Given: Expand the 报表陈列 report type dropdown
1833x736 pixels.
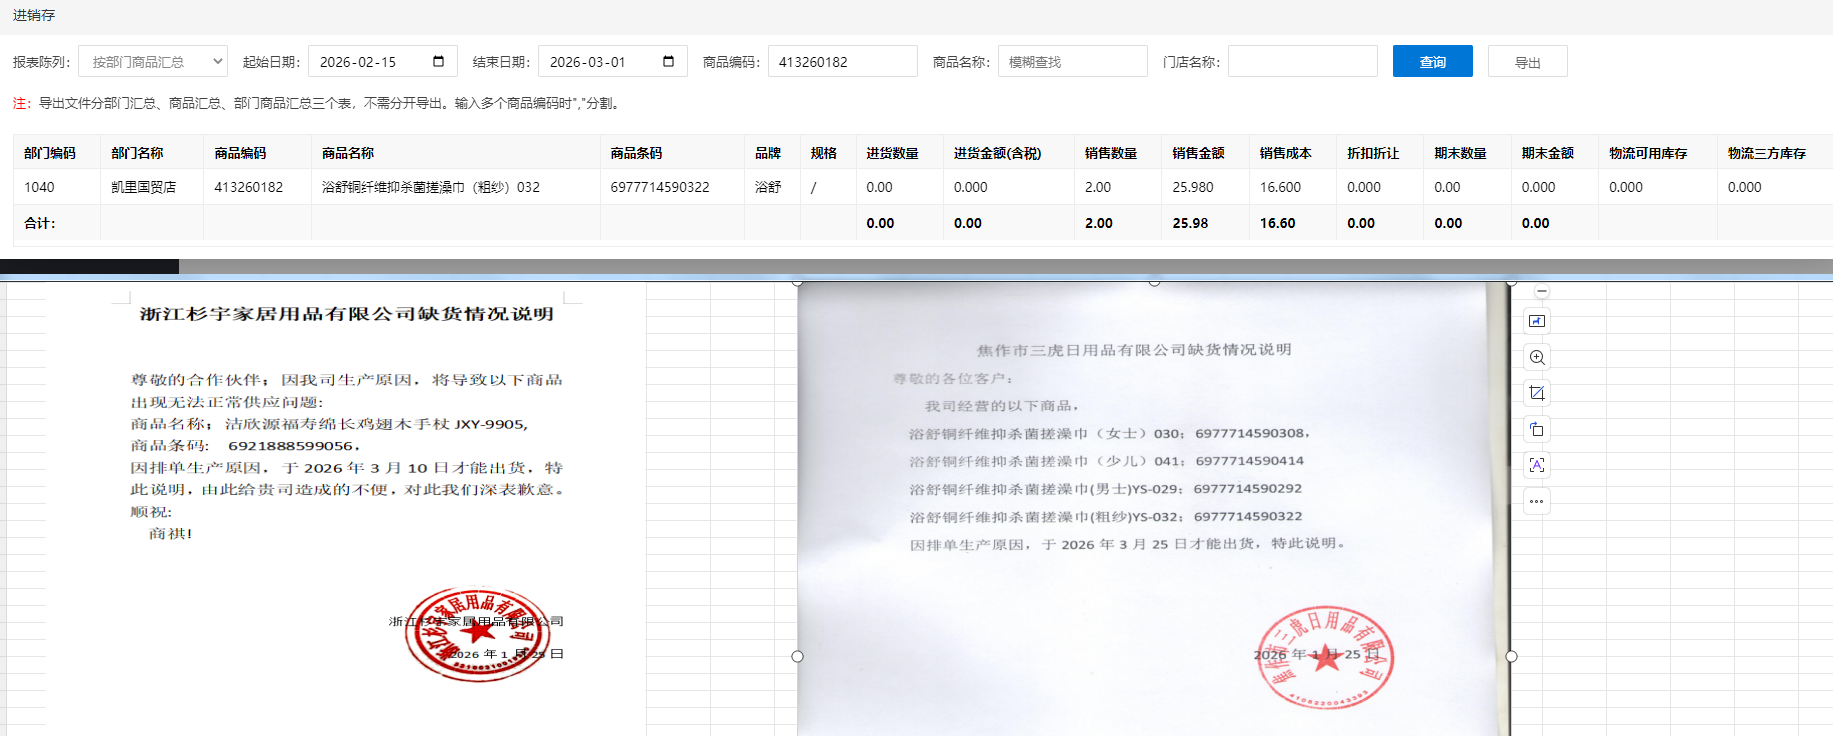Looking at the screenshot, I should pos(153,61).
